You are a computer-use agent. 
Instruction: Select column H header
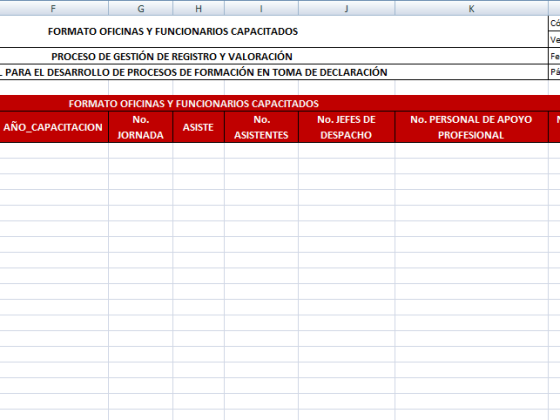coord(199,9)
